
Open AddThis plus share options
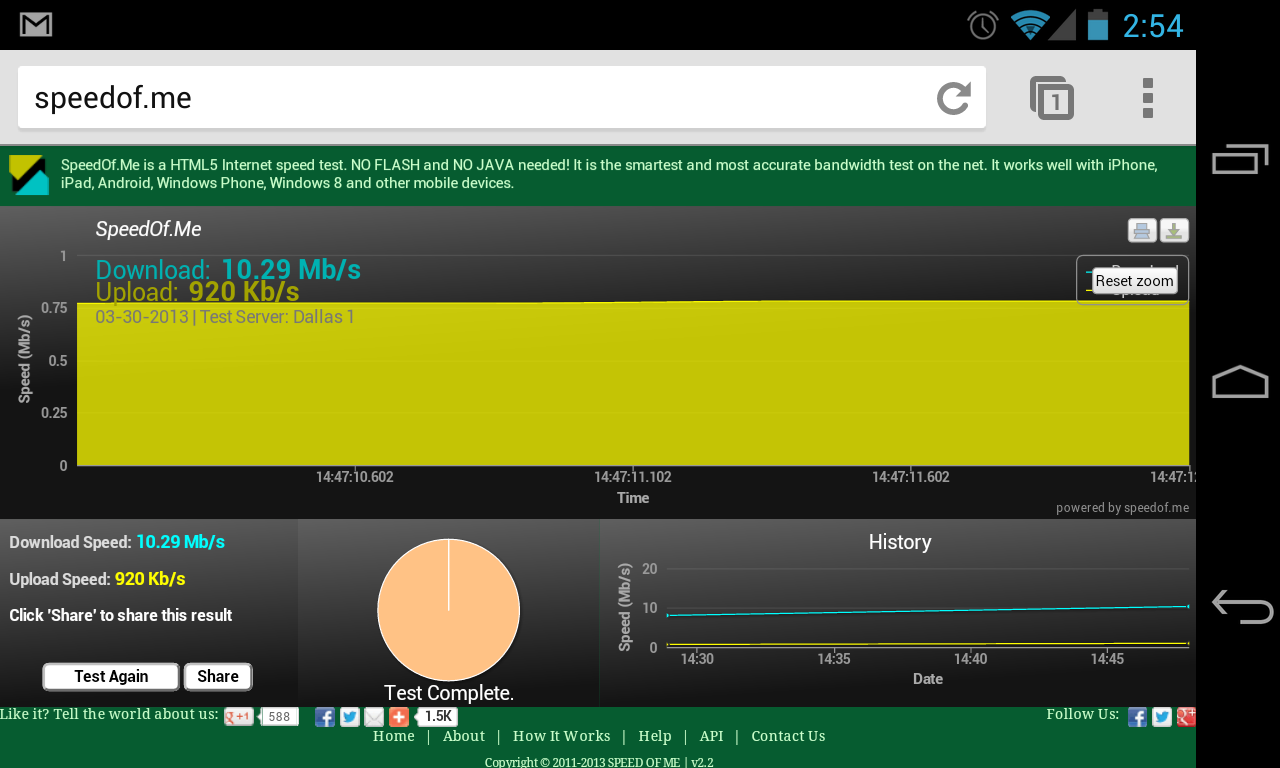[x=399, y=717]
